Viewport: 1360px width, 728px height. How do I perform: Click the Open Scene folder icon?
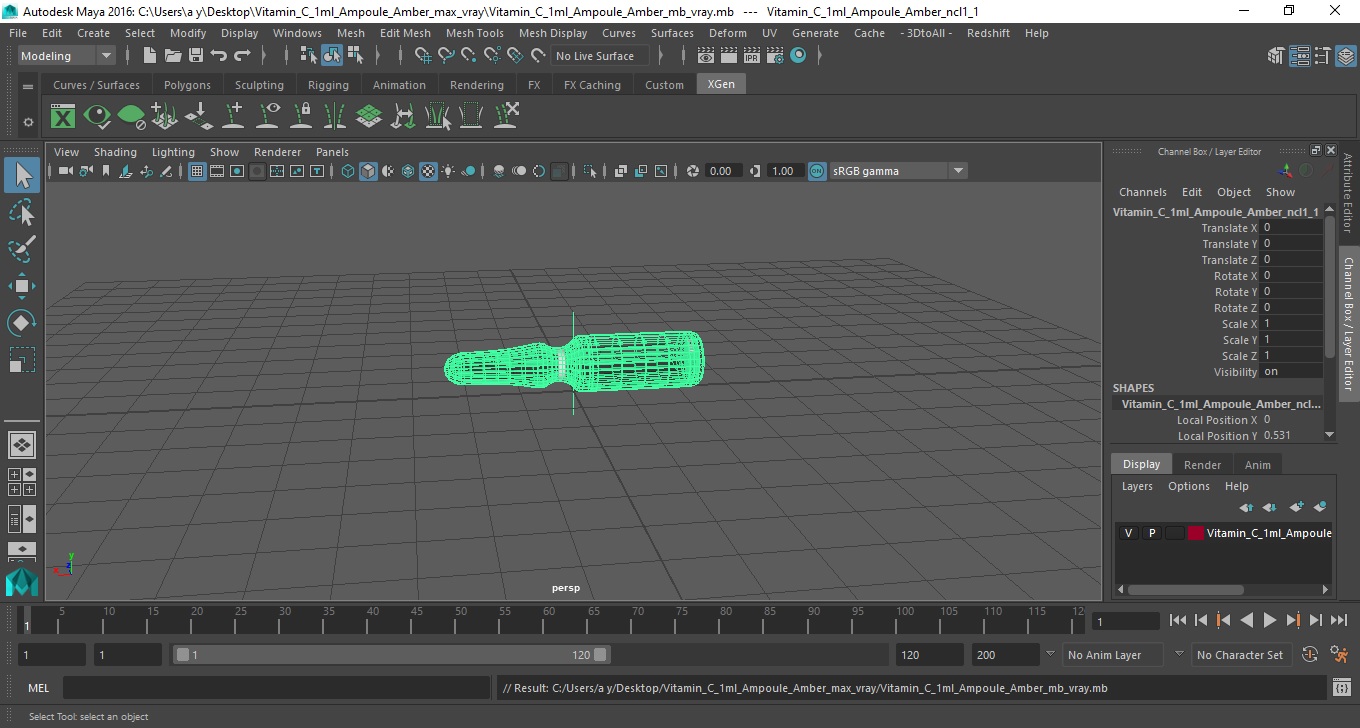[x=173, y=56]
